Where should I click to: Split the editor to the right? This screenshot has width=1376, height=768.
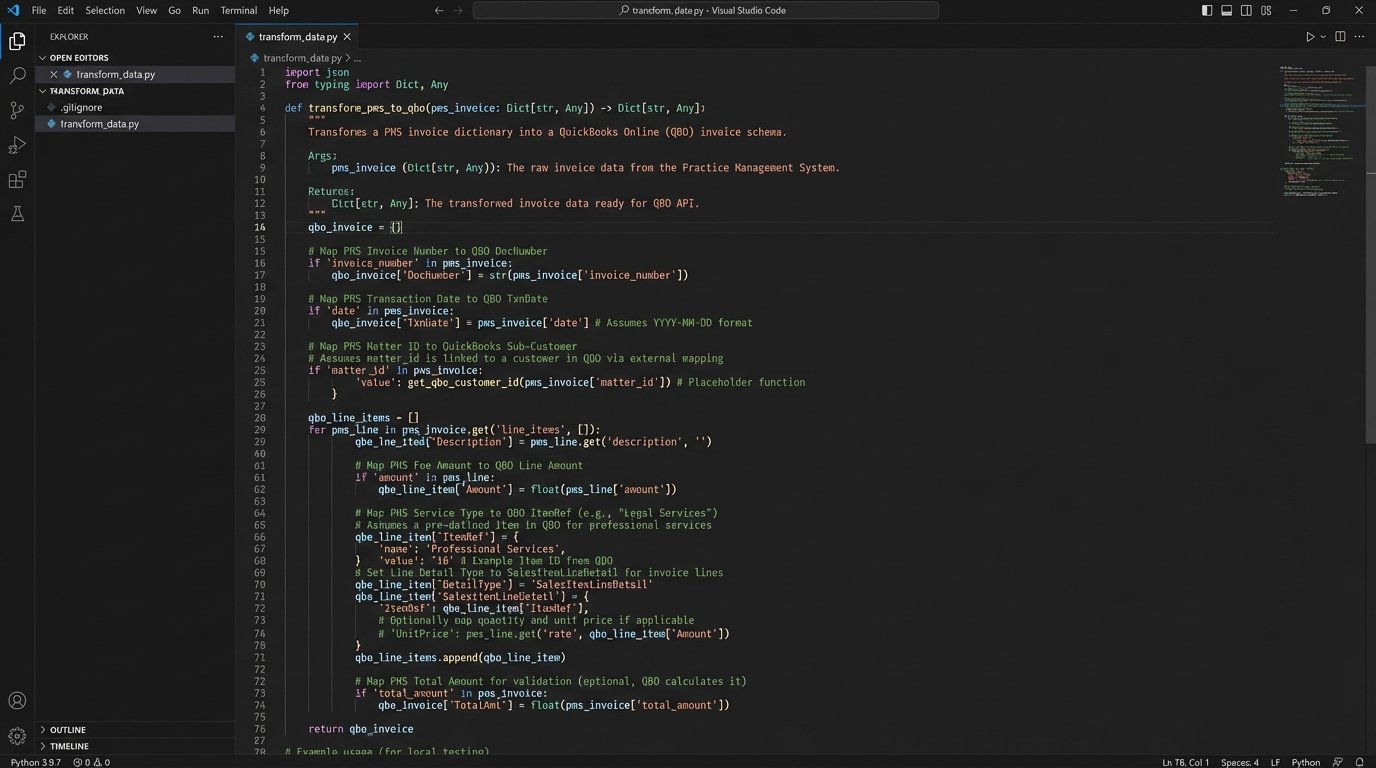coord(1339,36)
